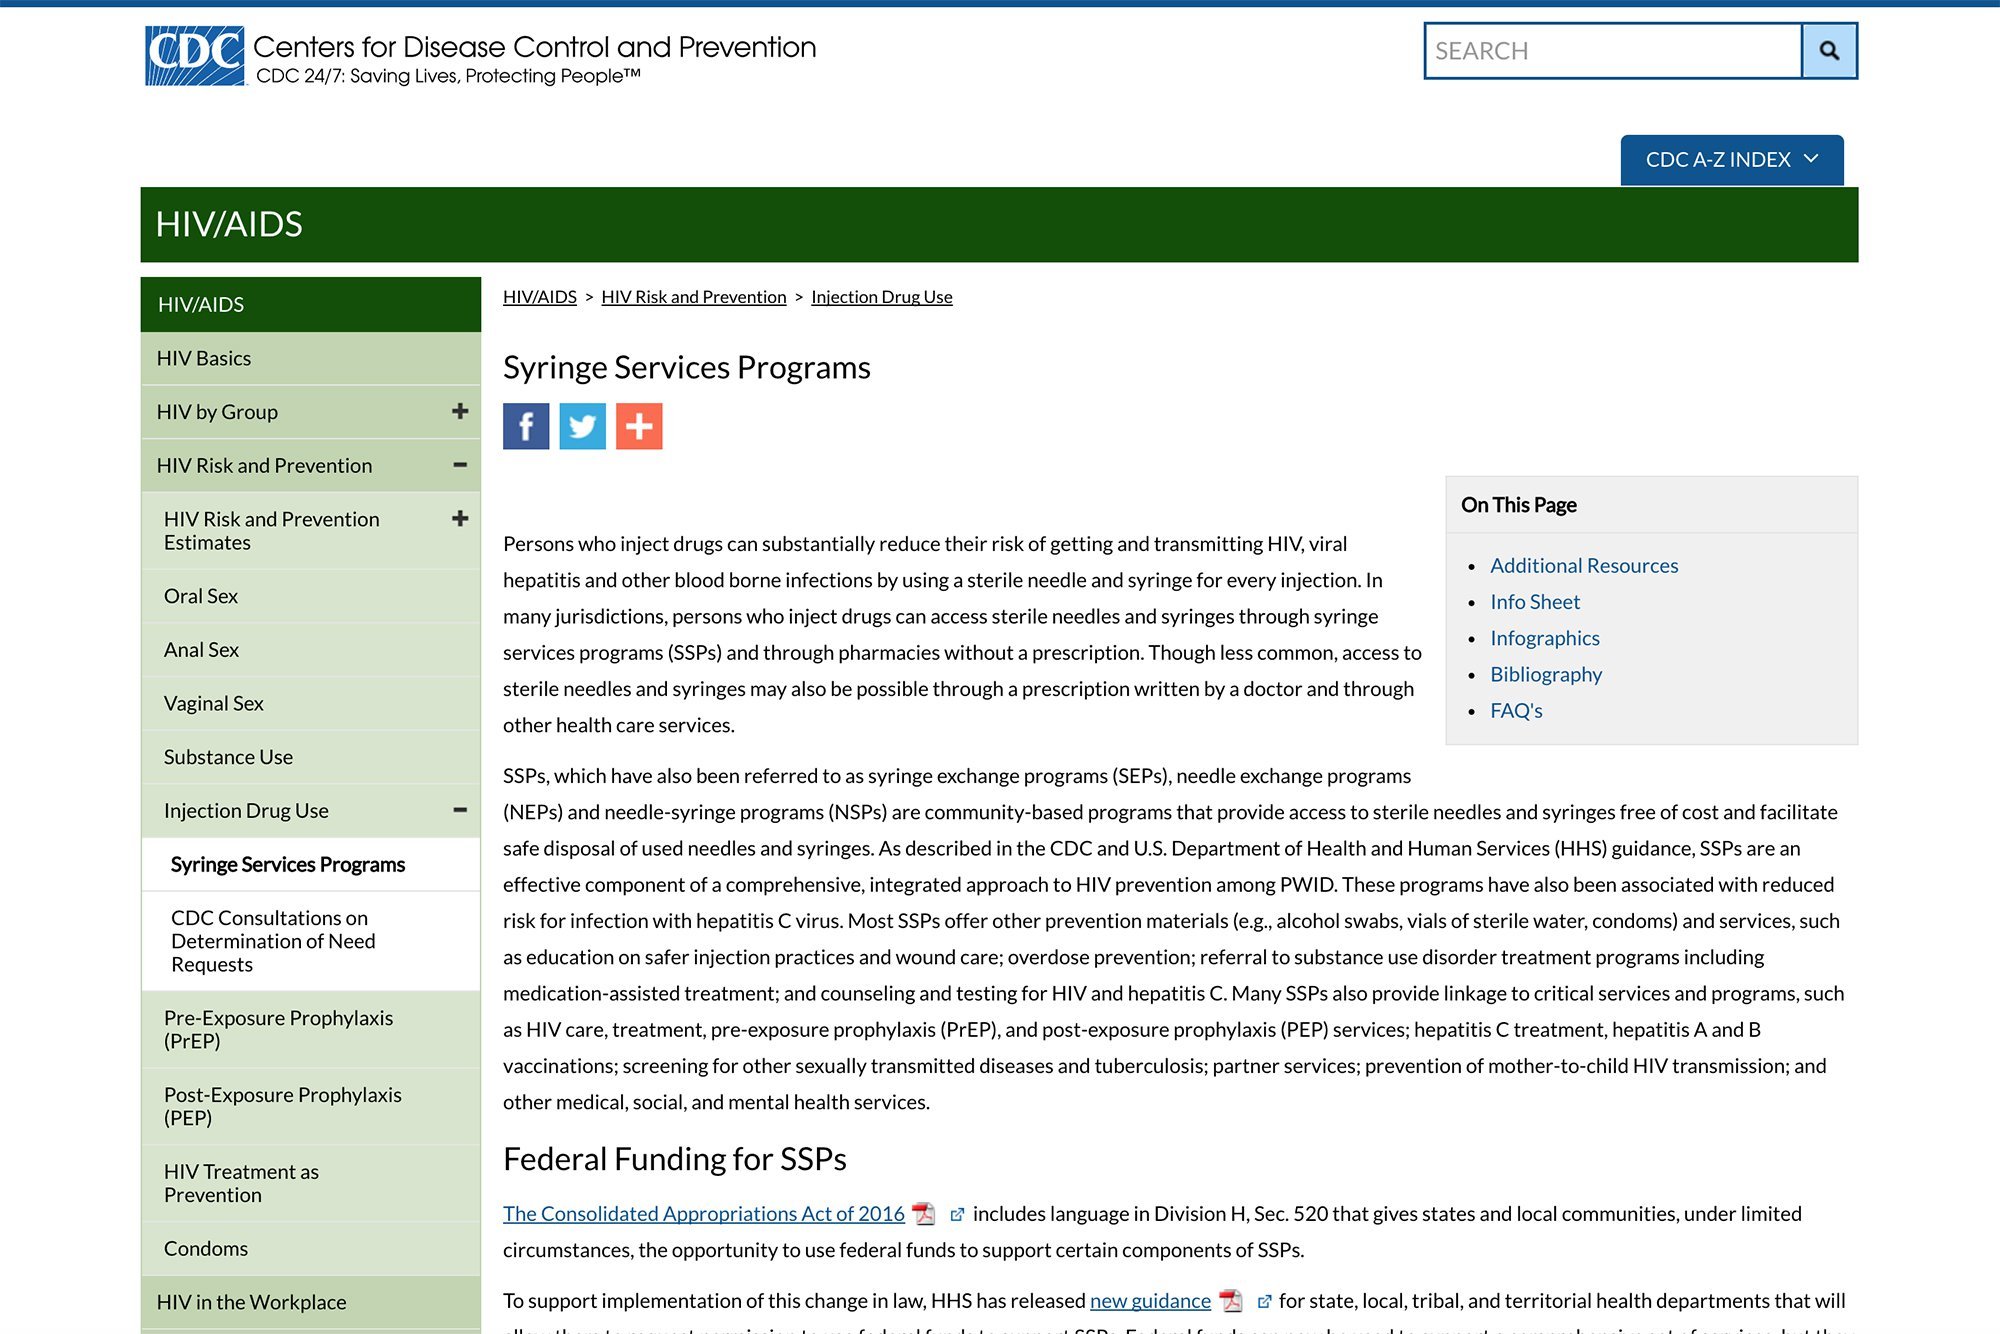
Task: Open Post-Exposure Prophylaxis (PEP) sidebar item
Action: (x=311, y=1107)
